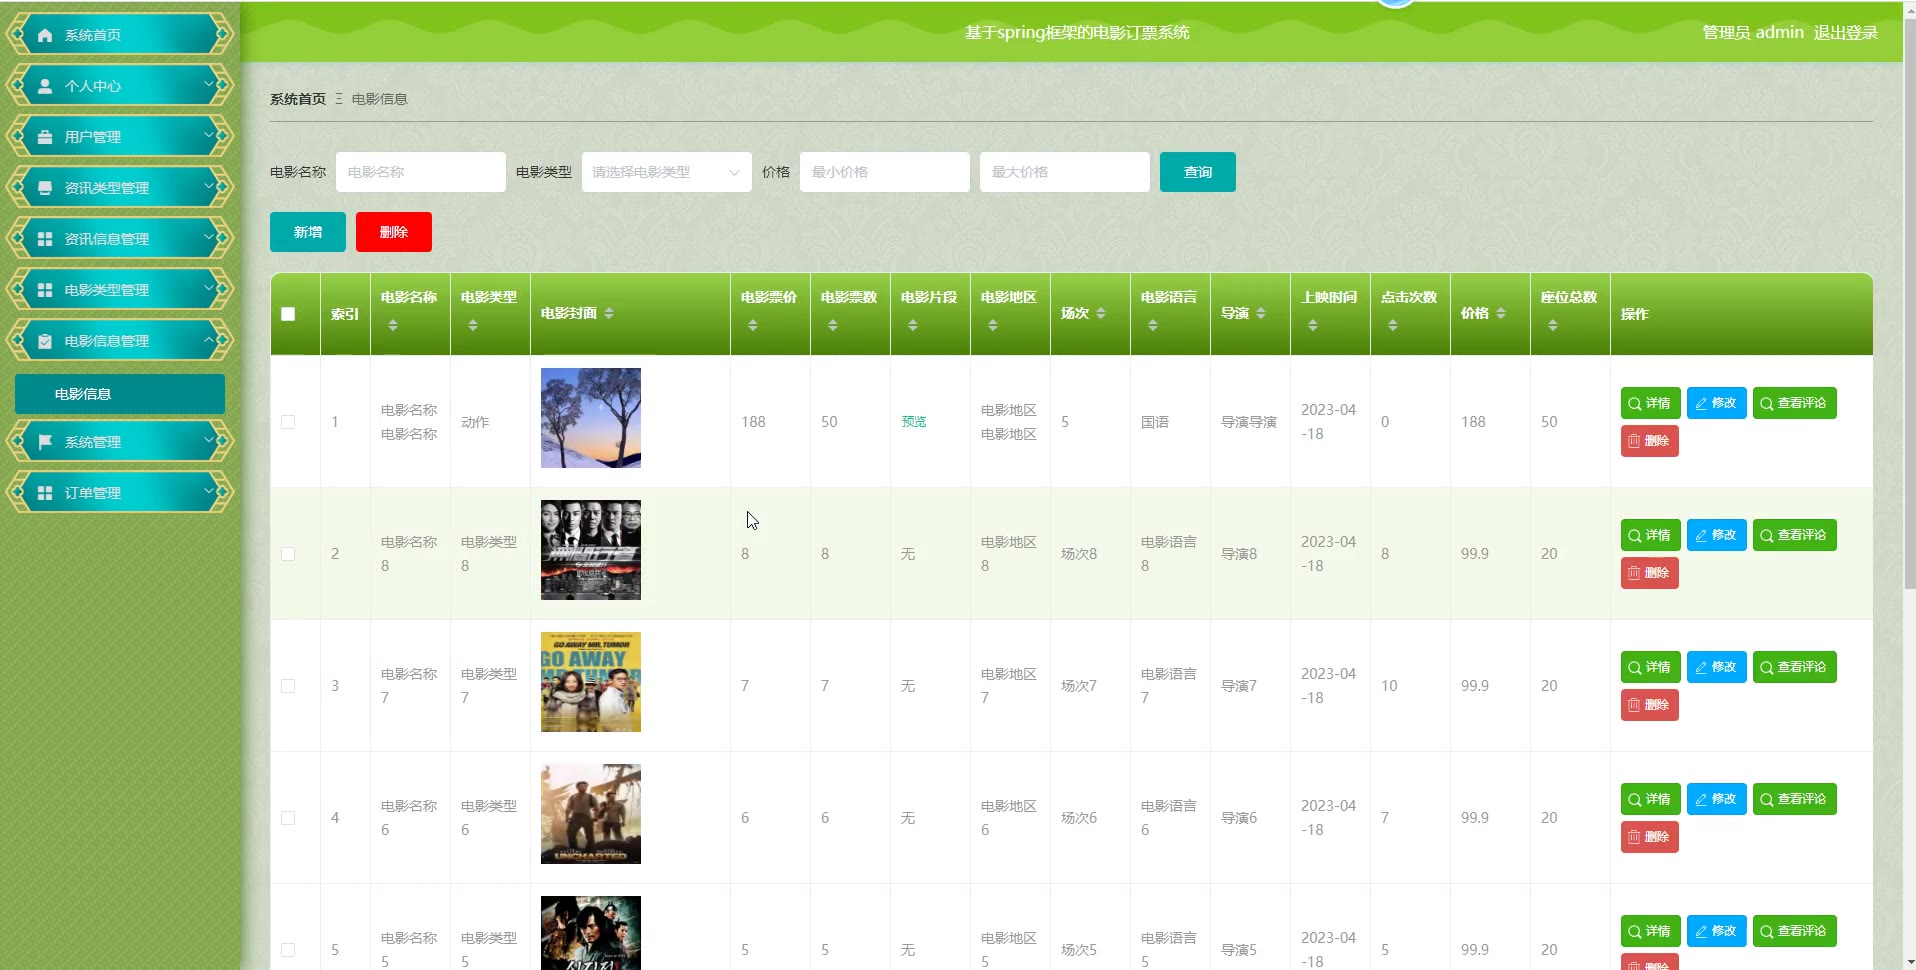1916x970 pixels.
Task: Click the clipboard icon beside 电影信息管理
Action: [45, 341]
